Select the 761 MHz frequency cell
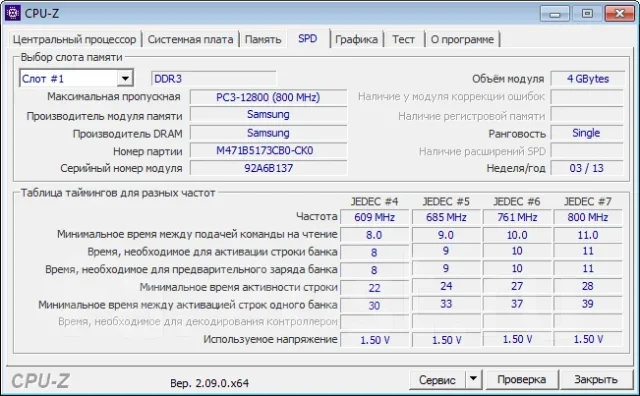 click(x=517, y=217)
